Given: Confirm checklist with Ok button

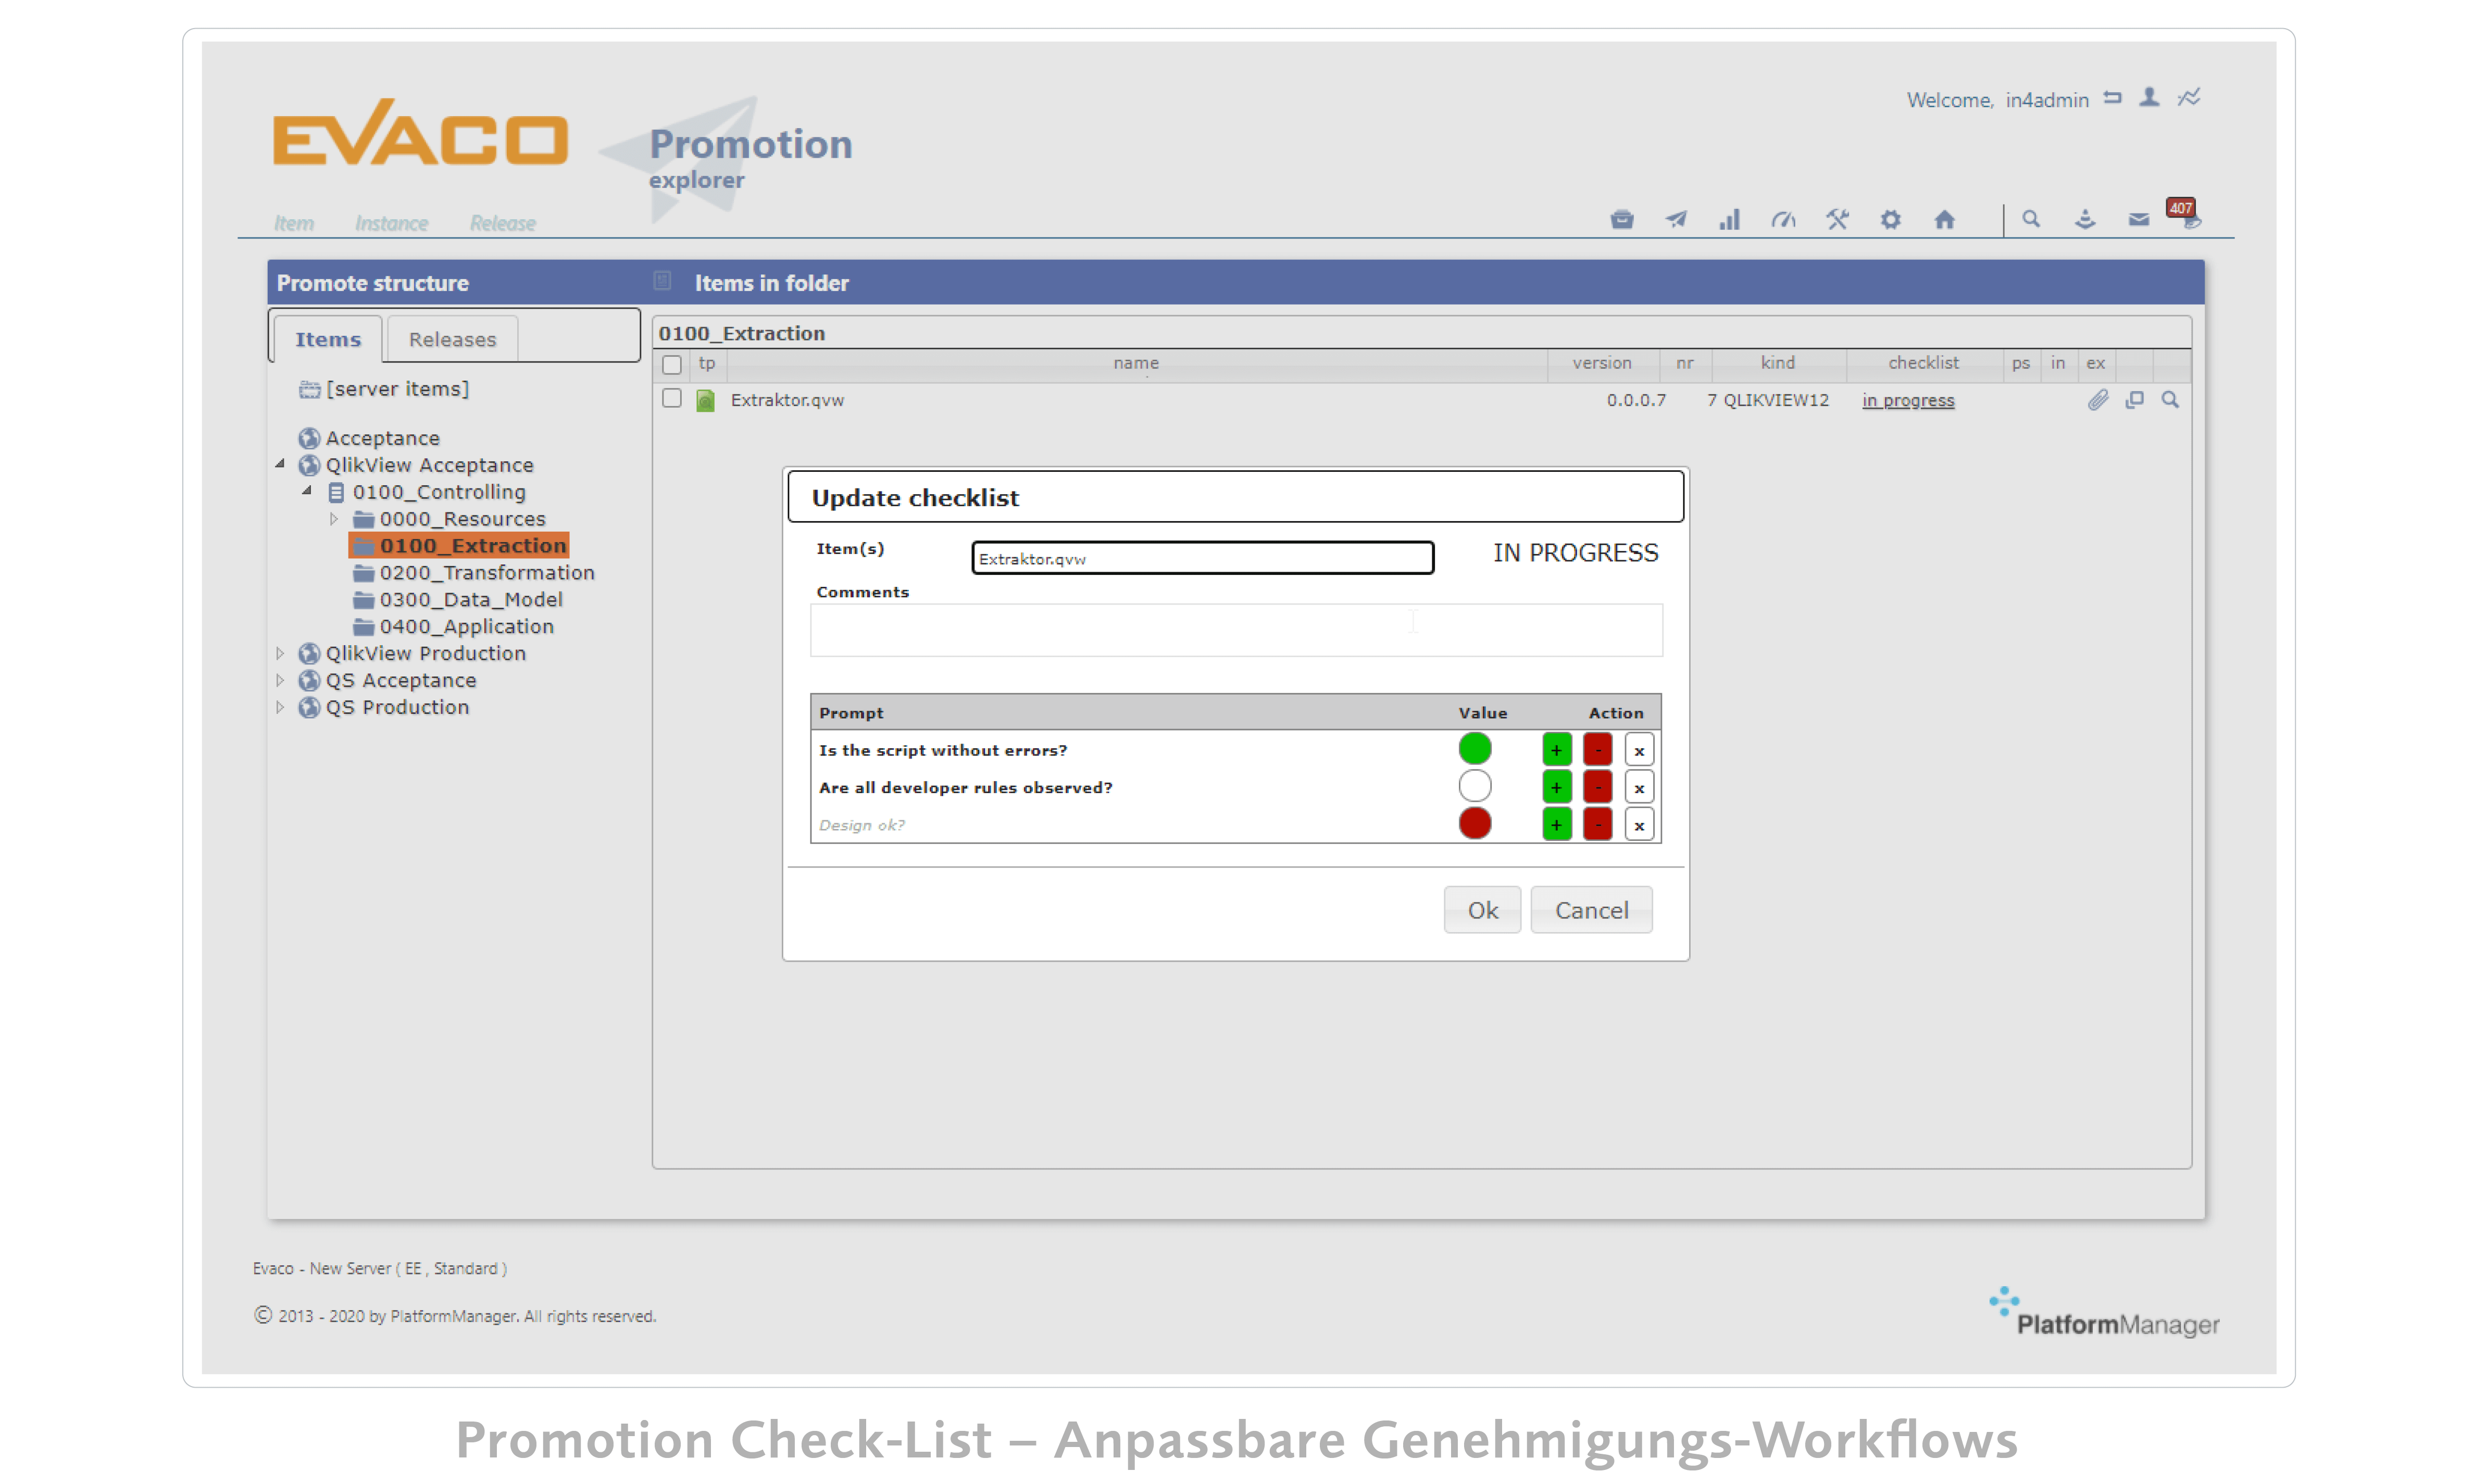Looking at the screenshot, I should click(1481, 909).
